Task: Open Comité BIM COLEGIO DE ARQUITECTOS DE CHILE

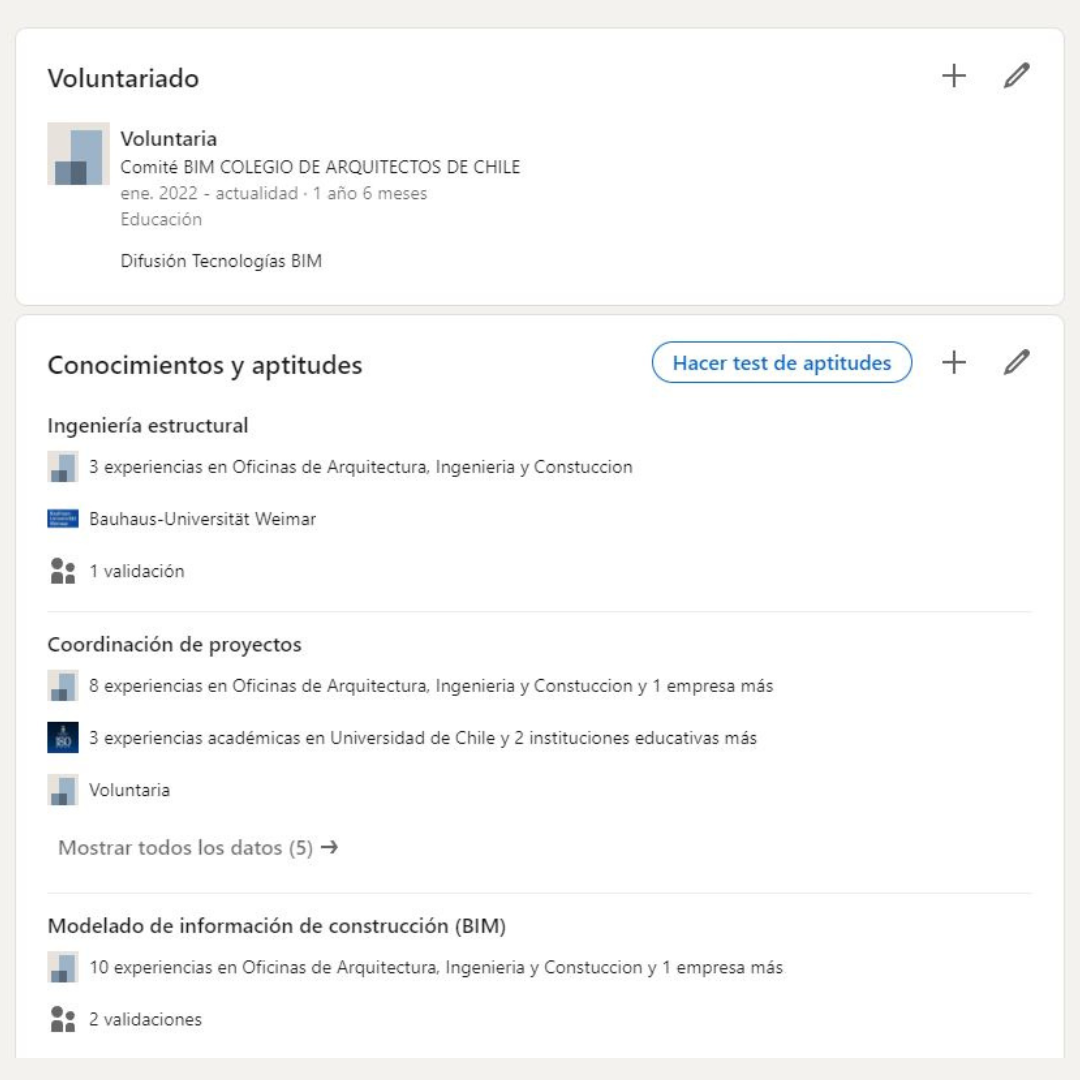Action: click(320, 167)
